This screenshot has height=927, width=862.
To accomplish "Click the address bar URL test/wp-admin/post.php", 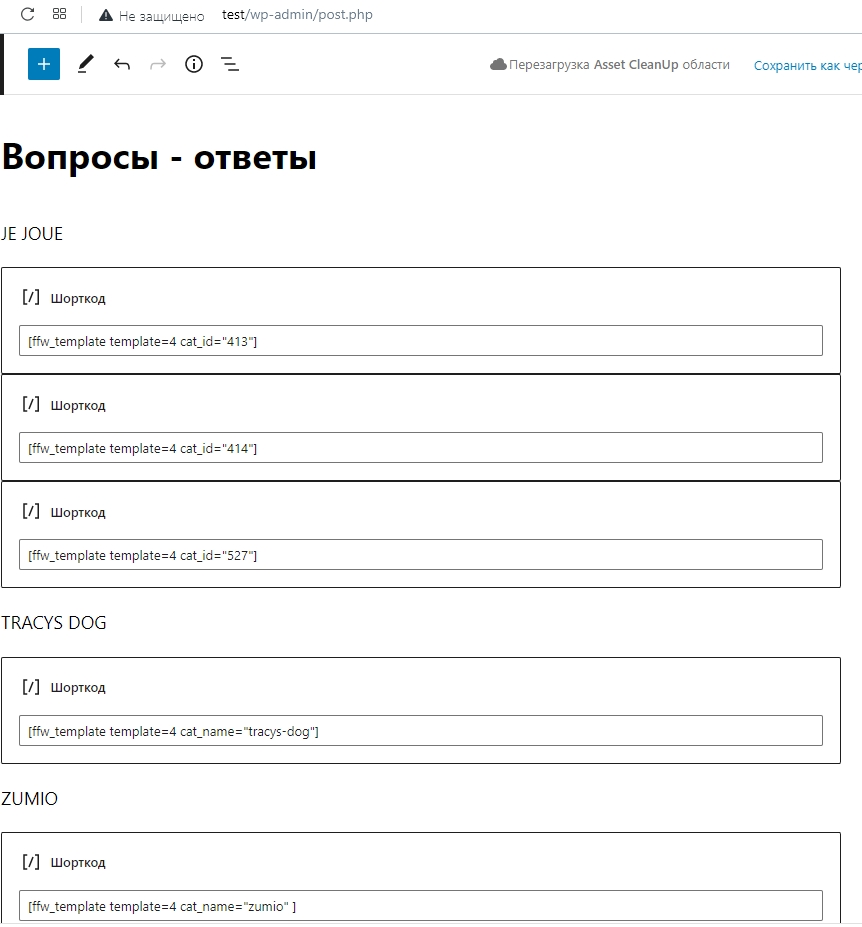I will tap(297, 15).
